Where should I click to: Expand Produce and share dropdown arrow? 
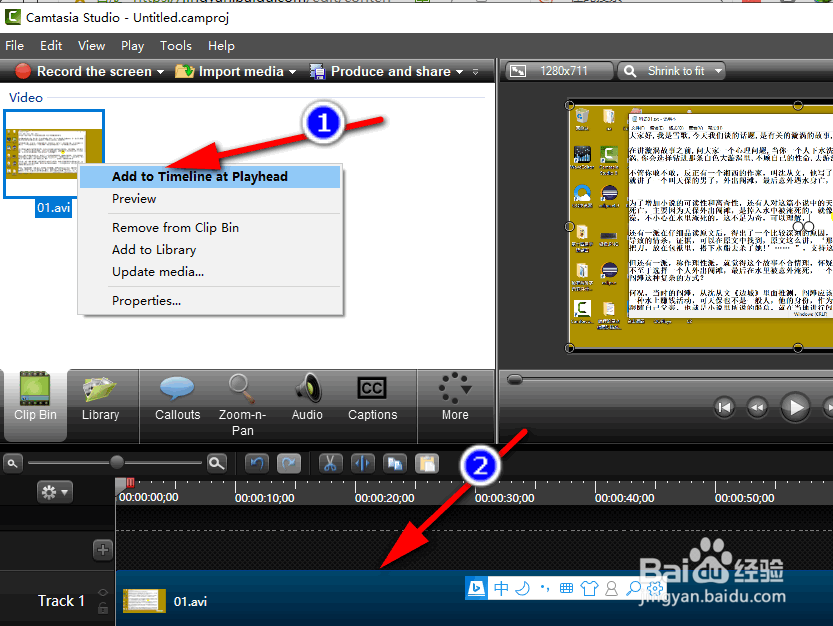(459, 72)
